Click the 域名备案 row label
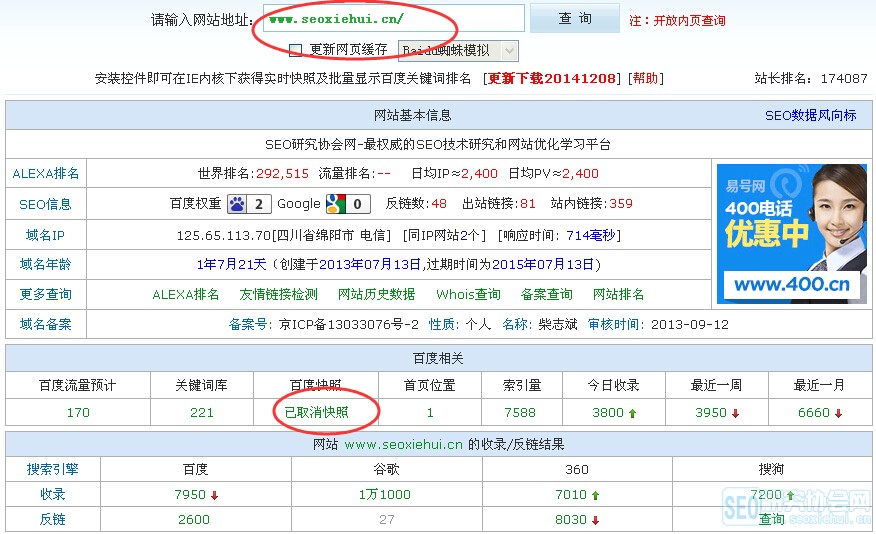The image size is (876, 534). tap(46, 324)
